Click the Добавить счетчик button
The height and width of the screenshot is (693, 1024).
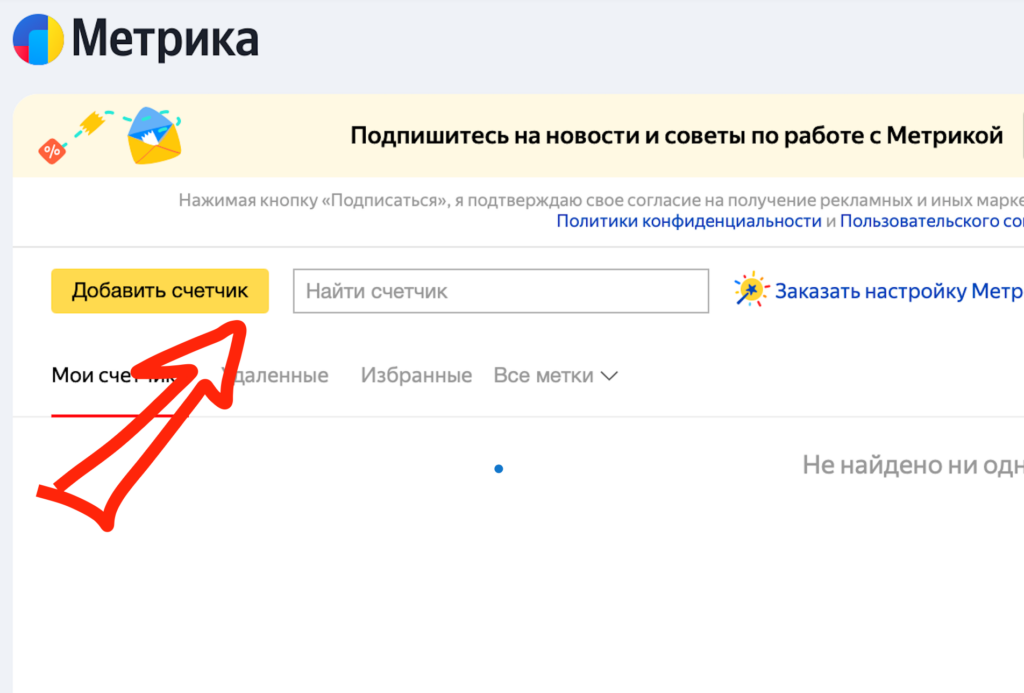(160, 291)
